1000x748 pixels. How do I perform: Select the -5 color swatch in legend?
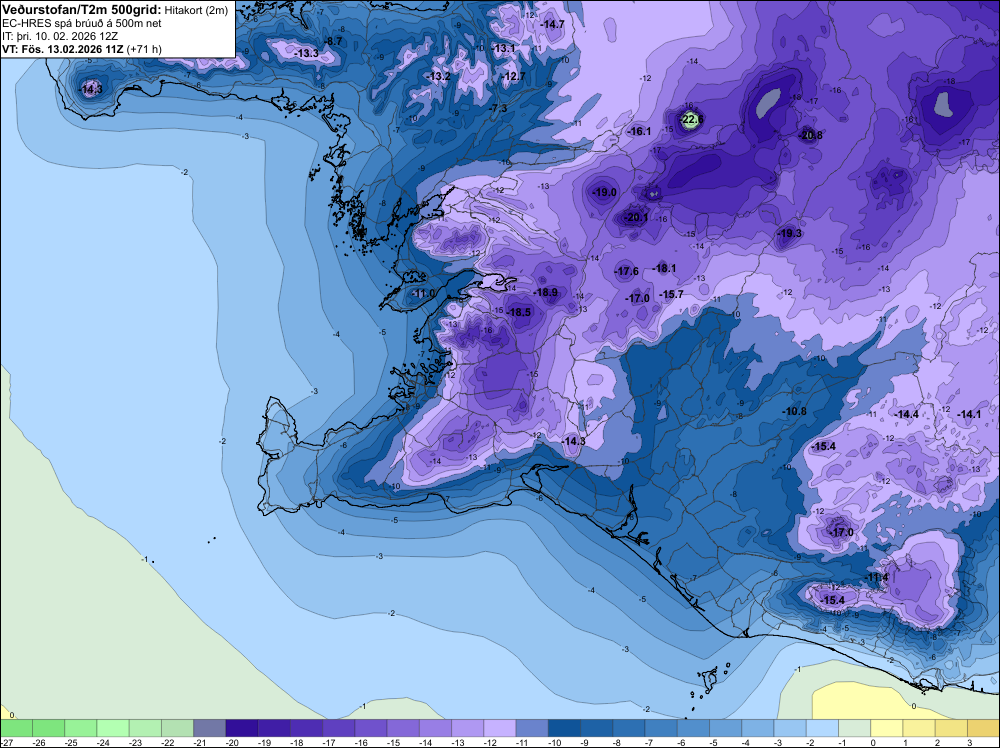[x=726, y=728]
